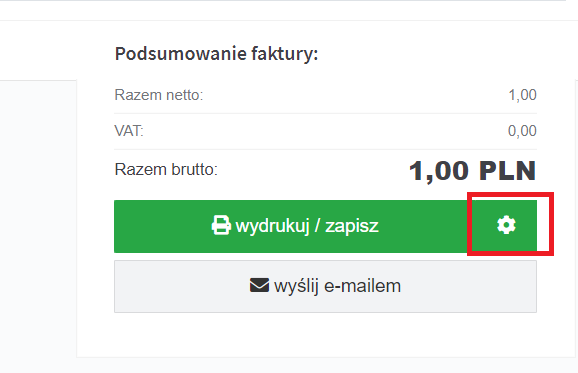The height and width of the screenshot is (373, 578).
Task: Click the word e-mailem on gray button
Action: [362, 286]
